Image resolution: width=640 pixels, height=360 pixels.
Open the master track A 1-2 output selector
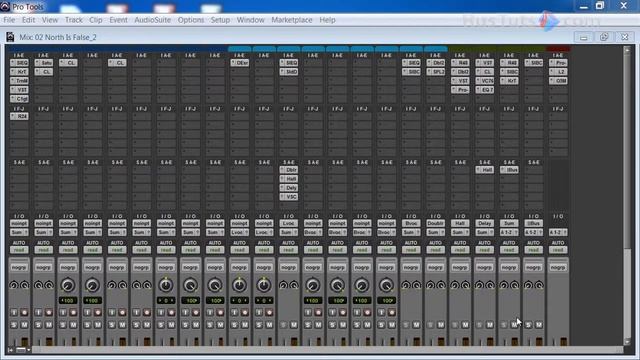tap(558, 232)
